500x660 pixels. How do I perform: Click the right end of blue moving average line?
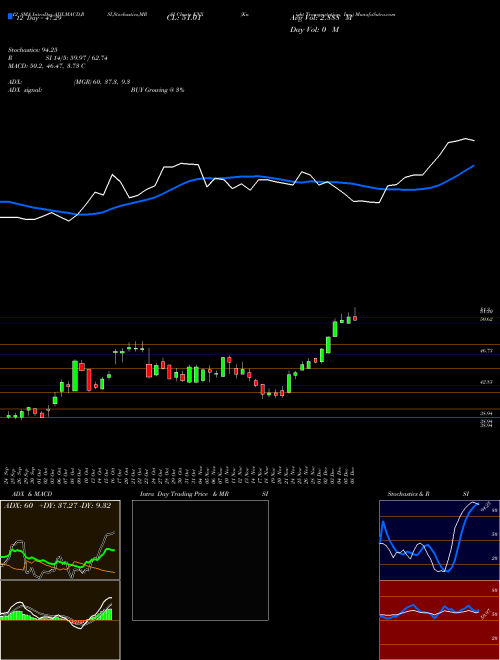pyautogui.click(x=474, y=165)
